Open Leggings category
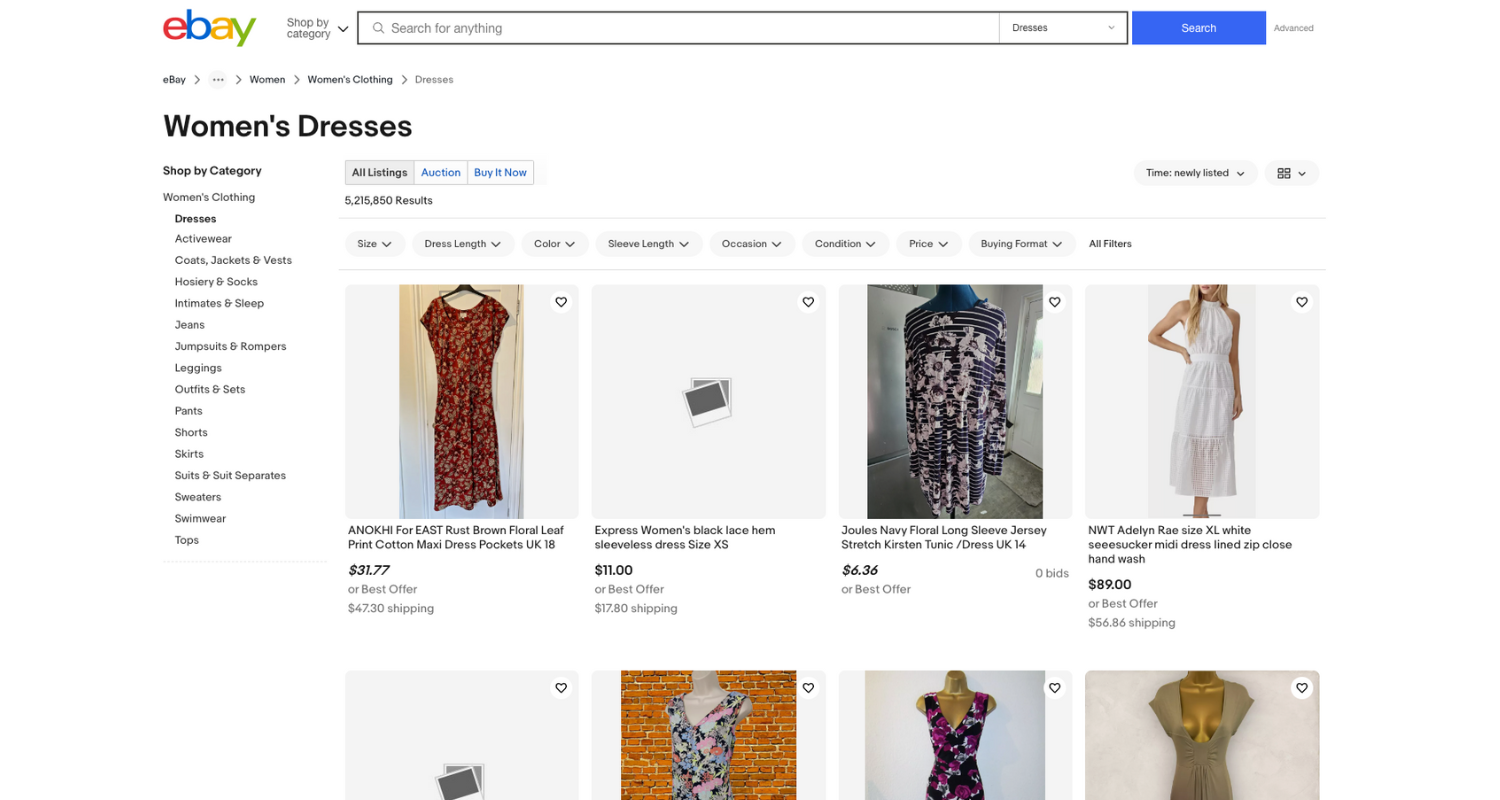This screenshot has width=1500, height=800. (x=198, y=368)
